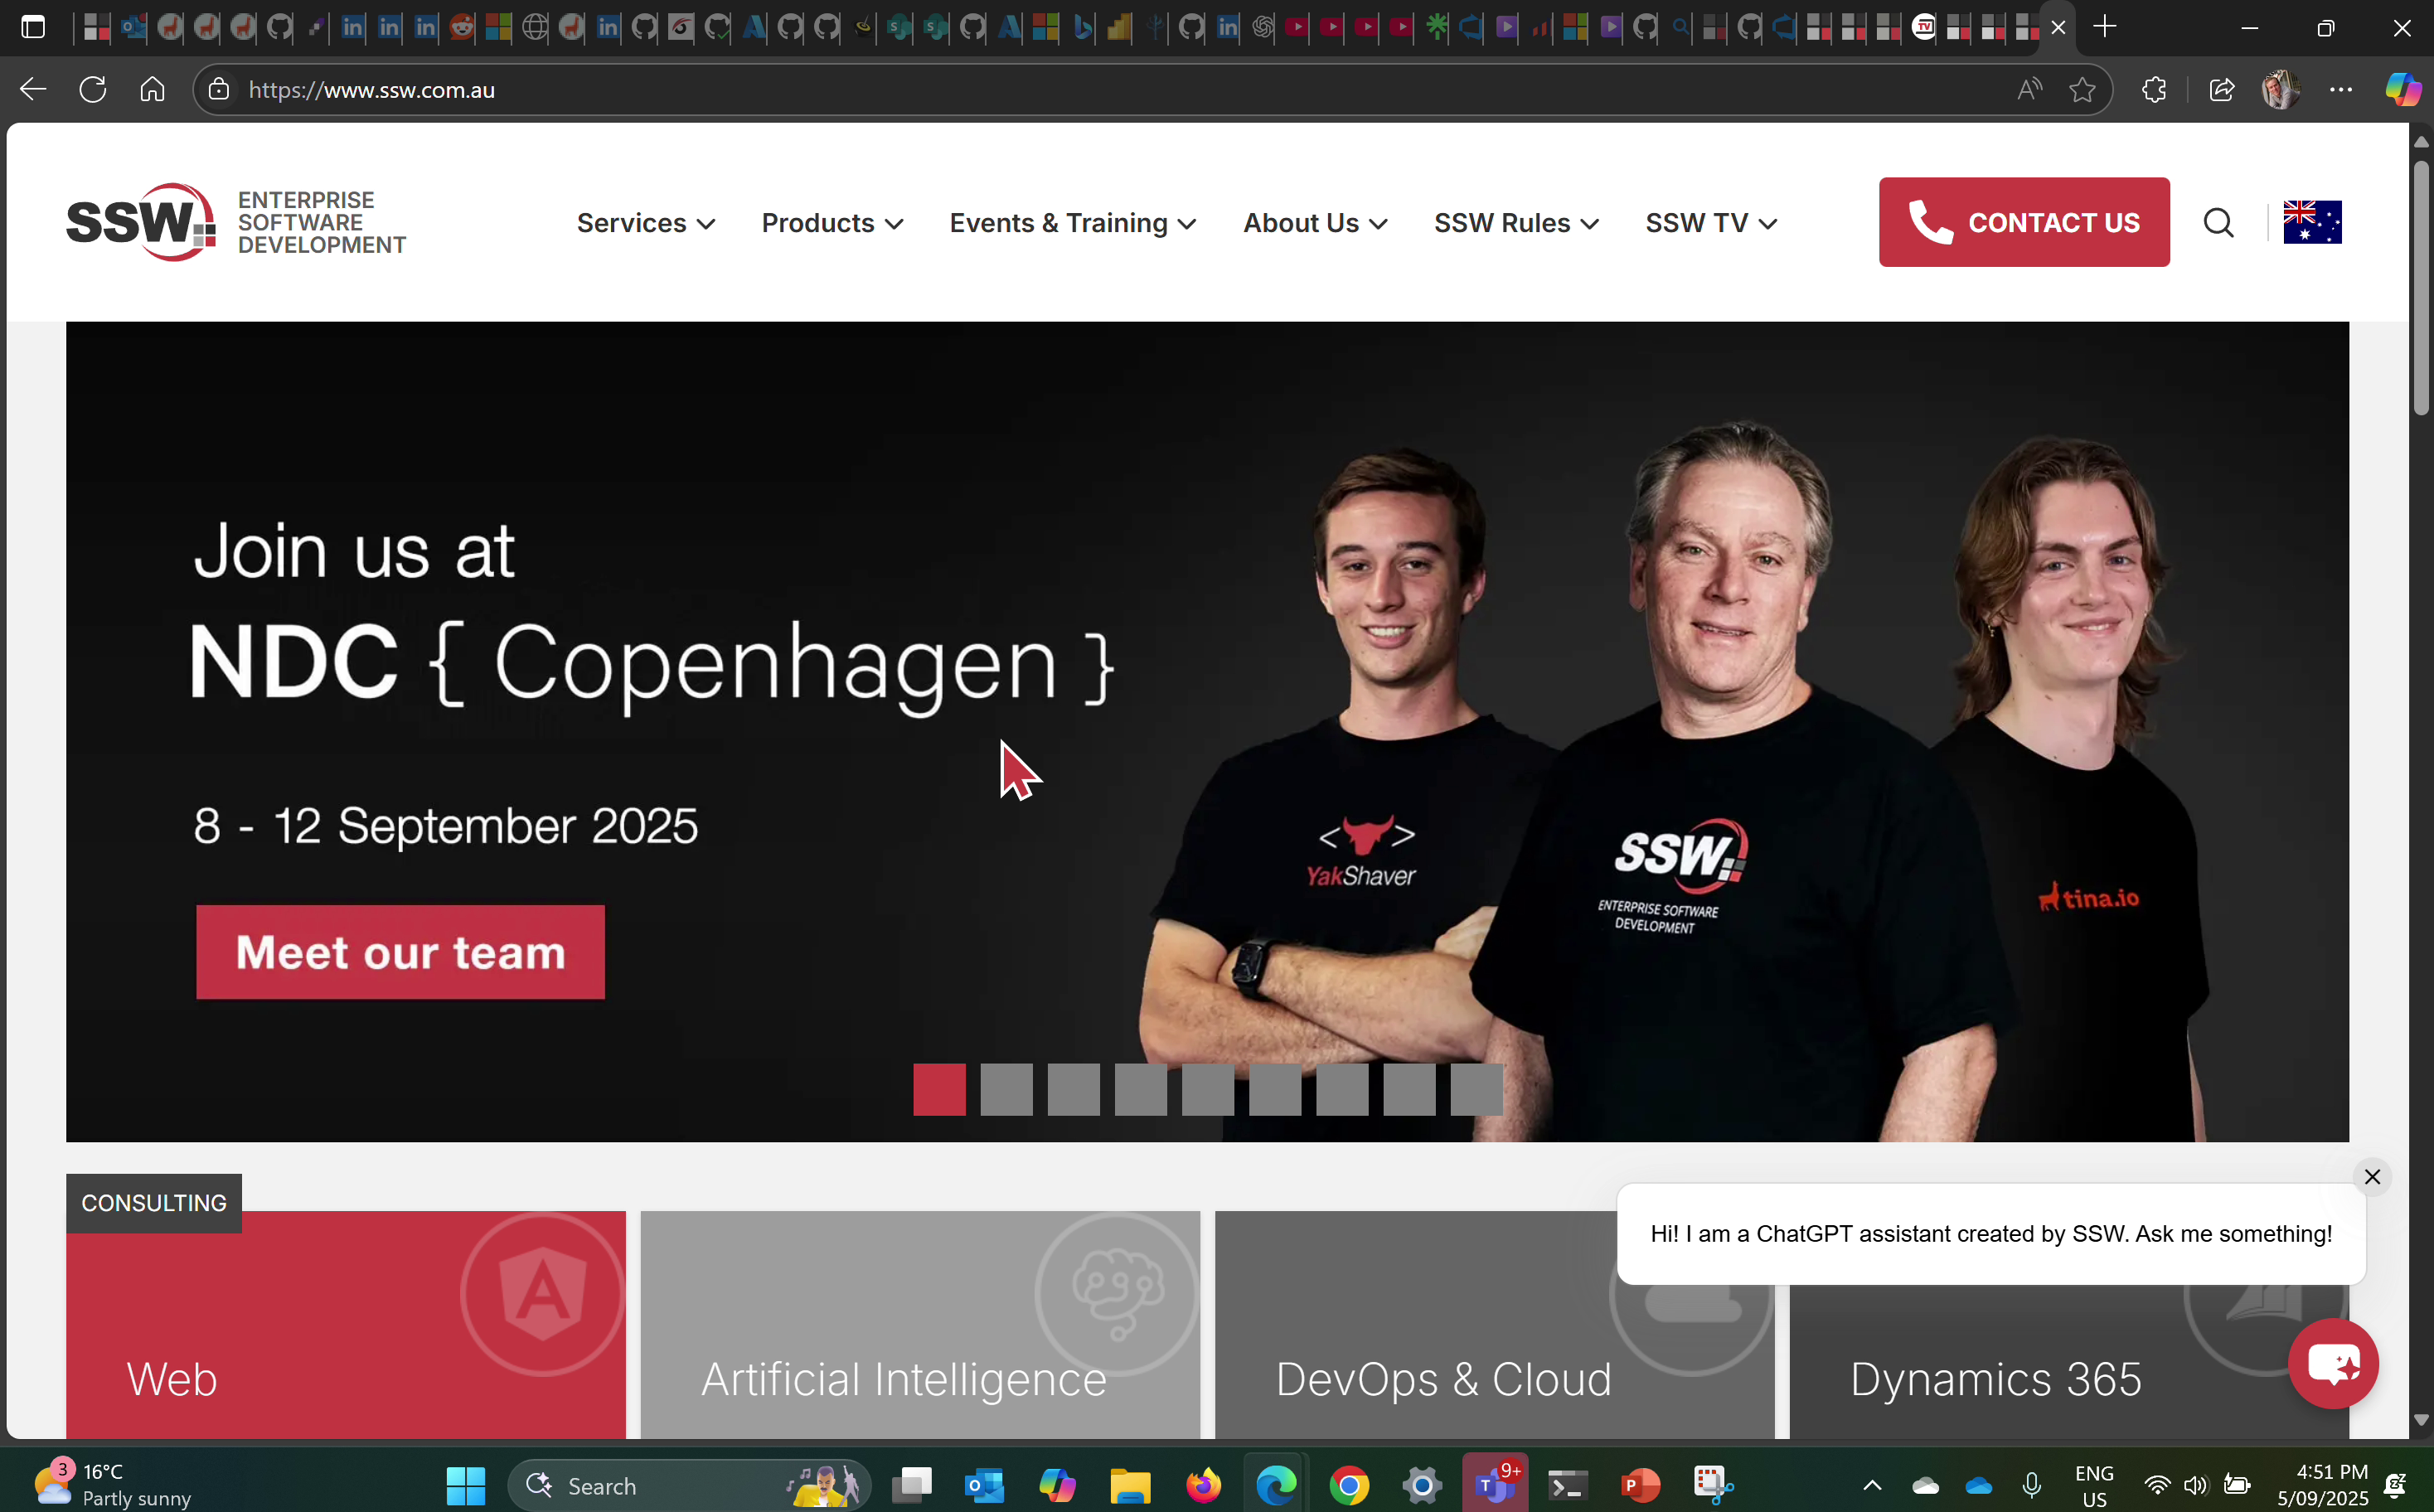Click the Share icon in Edge toolbar

click(x=2222, y=90)
